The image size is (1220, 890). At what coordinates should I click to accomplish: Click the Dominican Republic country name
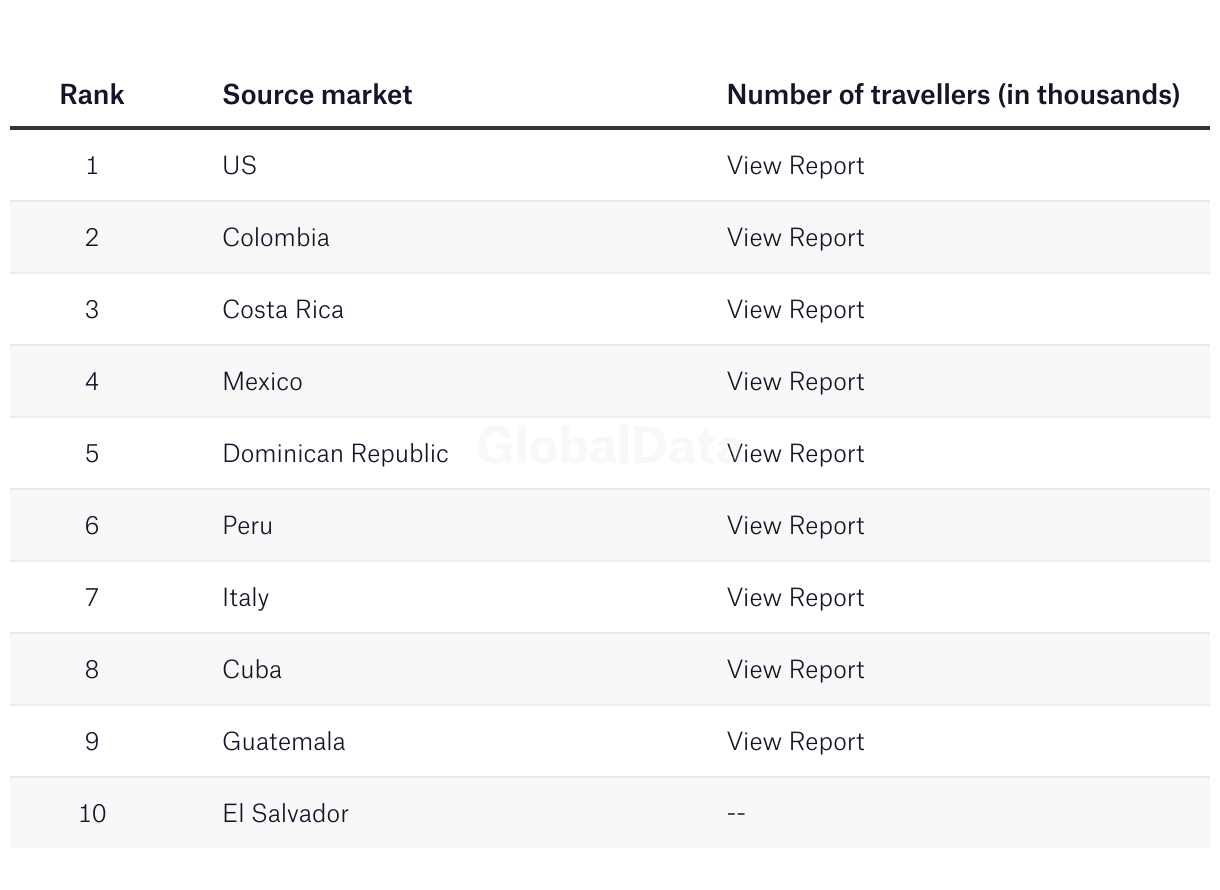point(335,453)
